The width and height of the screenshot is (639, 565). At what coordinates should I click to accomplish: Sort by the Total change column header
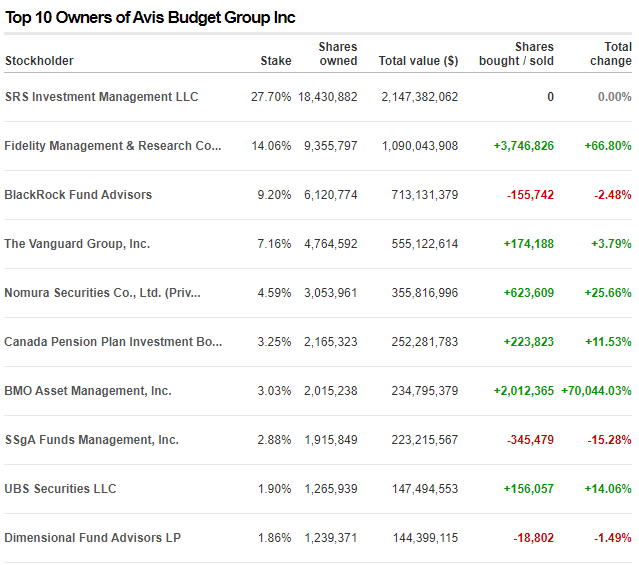click(610, 54)
